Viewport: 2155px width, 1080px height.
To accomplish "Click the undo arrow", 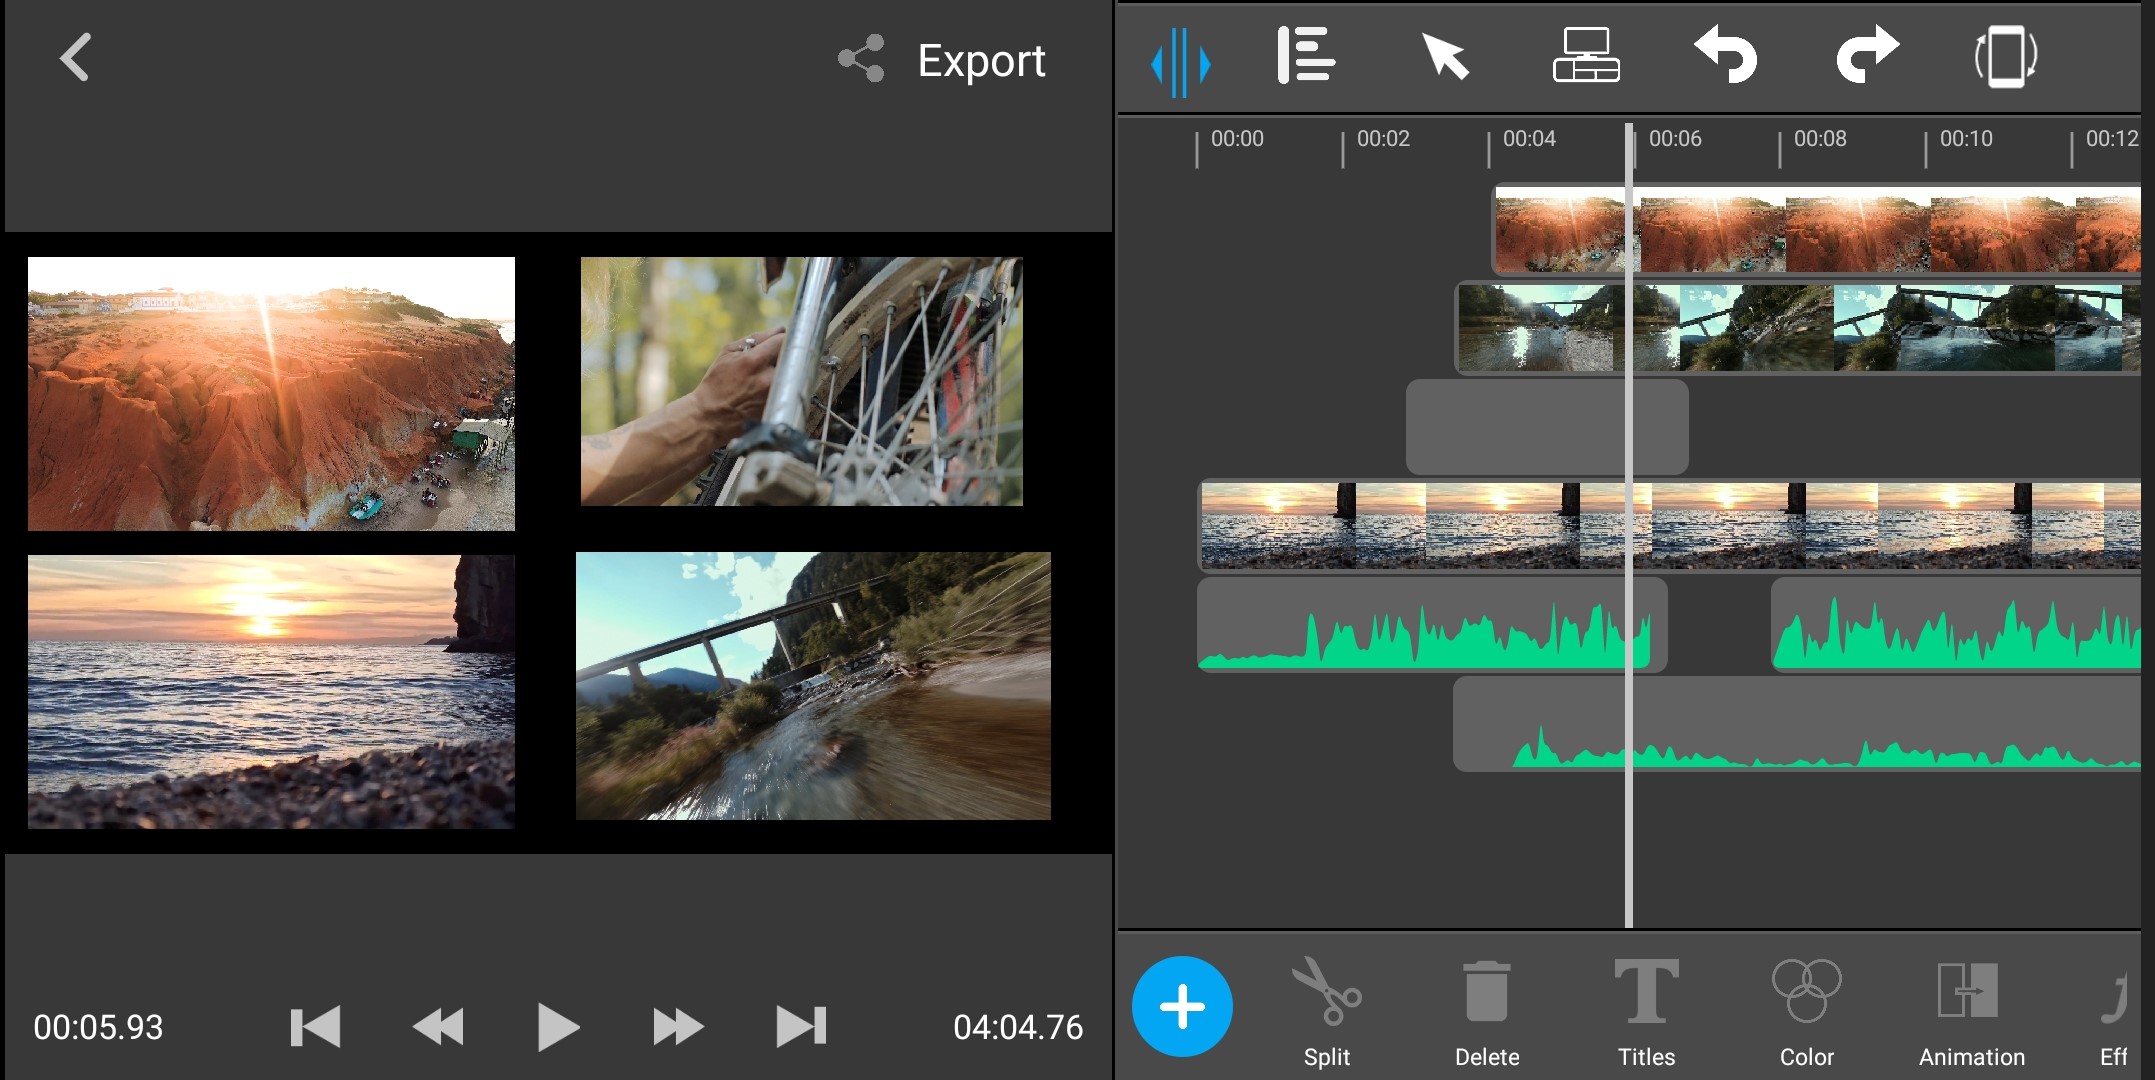I will point(1726,56).
